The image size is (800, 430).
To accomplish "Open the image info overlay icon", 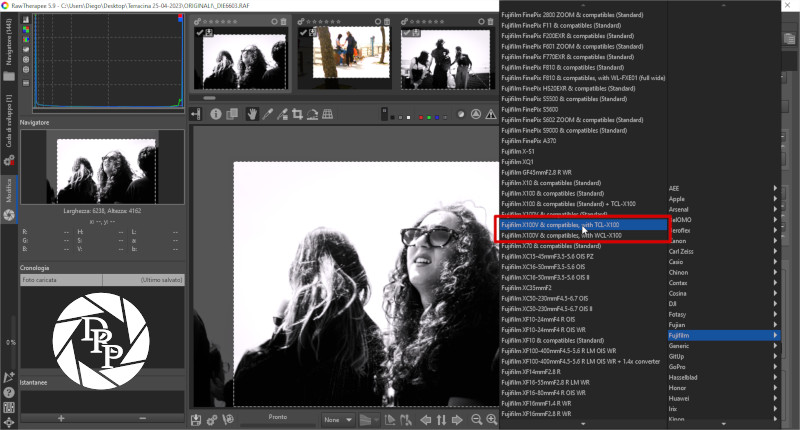I will pyautogui.click(x=216, y=114).
